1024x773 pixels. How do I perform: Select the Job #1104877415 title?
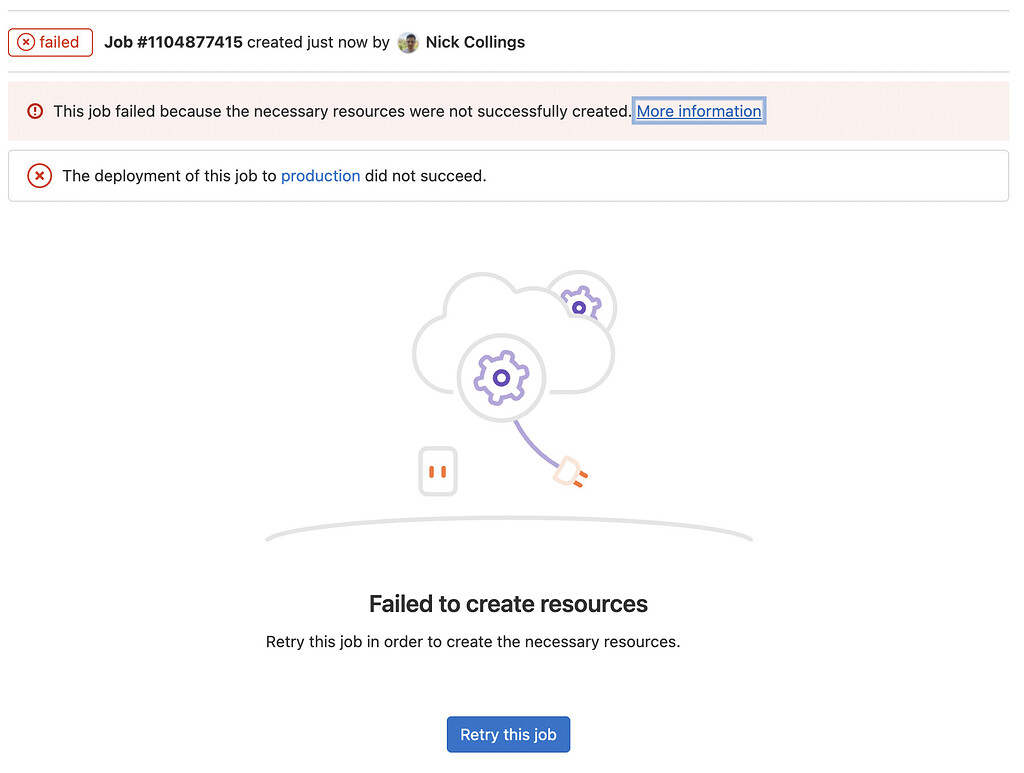coord(174,42)
